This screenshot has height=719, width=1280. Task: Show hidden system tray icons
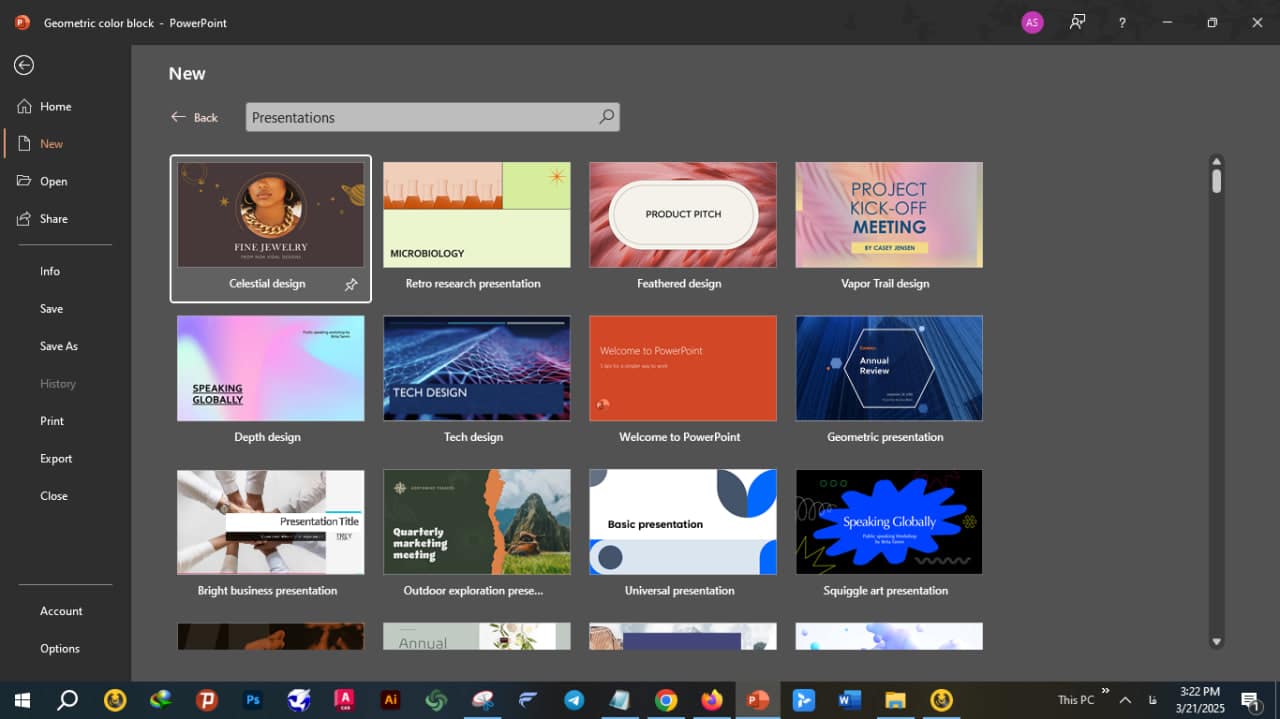tap(1125, 700)
